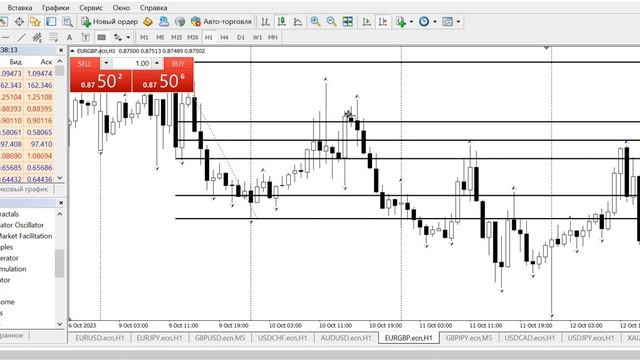Open MetaEditor with the yellow book icon
640x360 pixels.
point(148,22)
